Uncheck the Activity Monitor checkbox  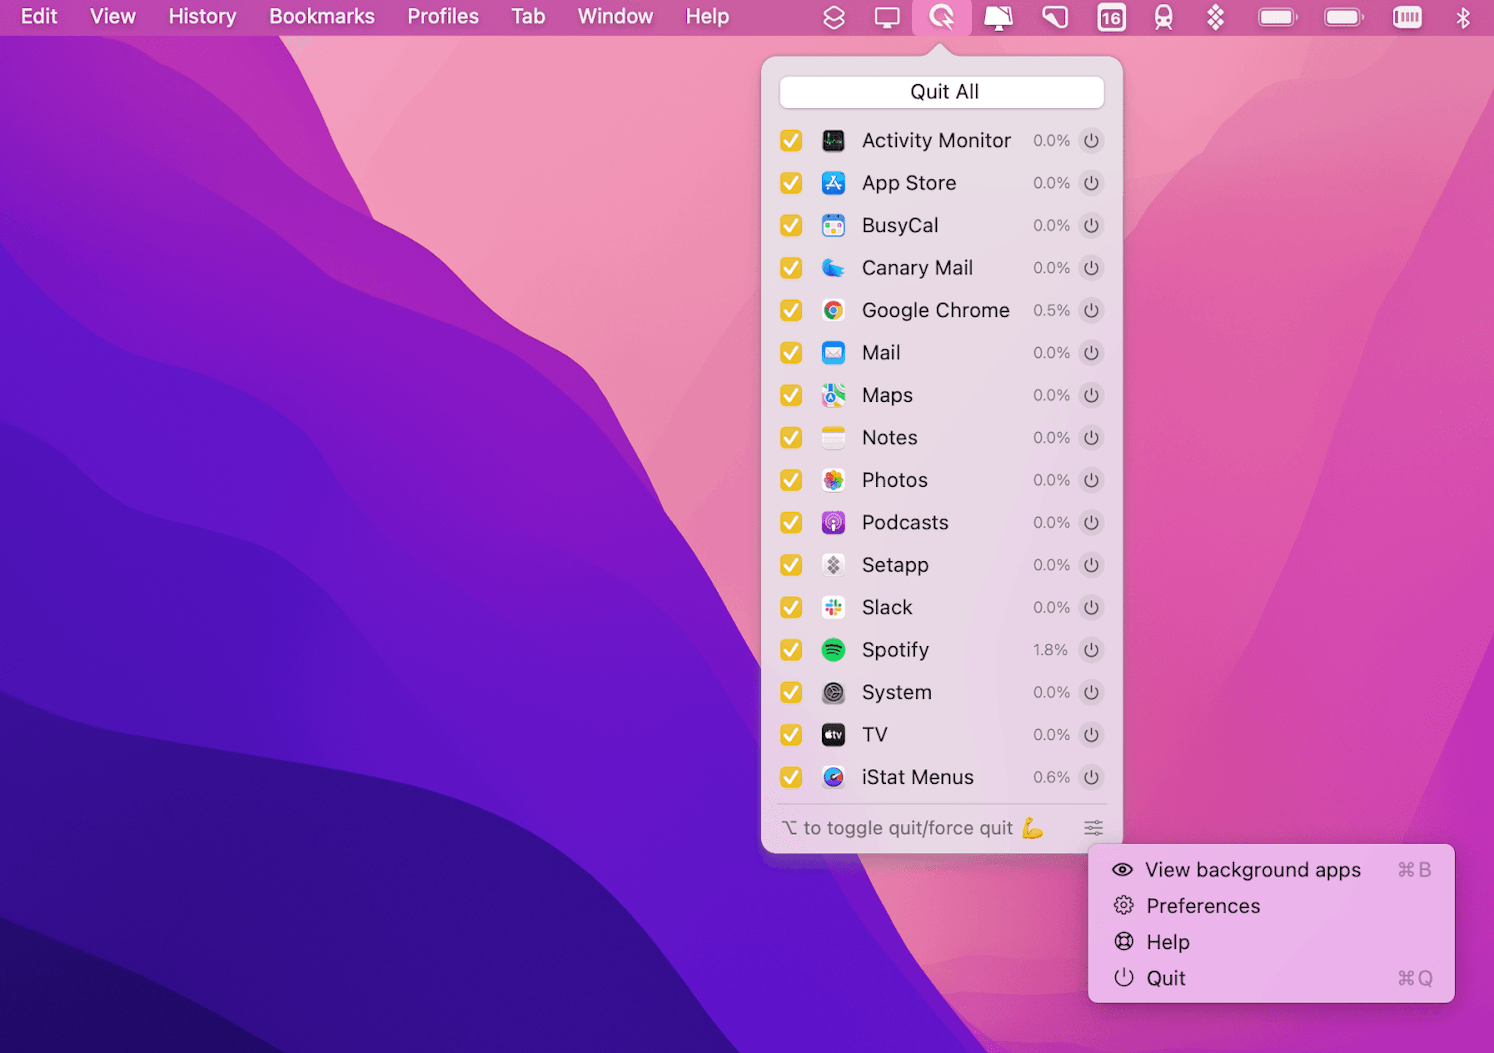pos(791,141)
